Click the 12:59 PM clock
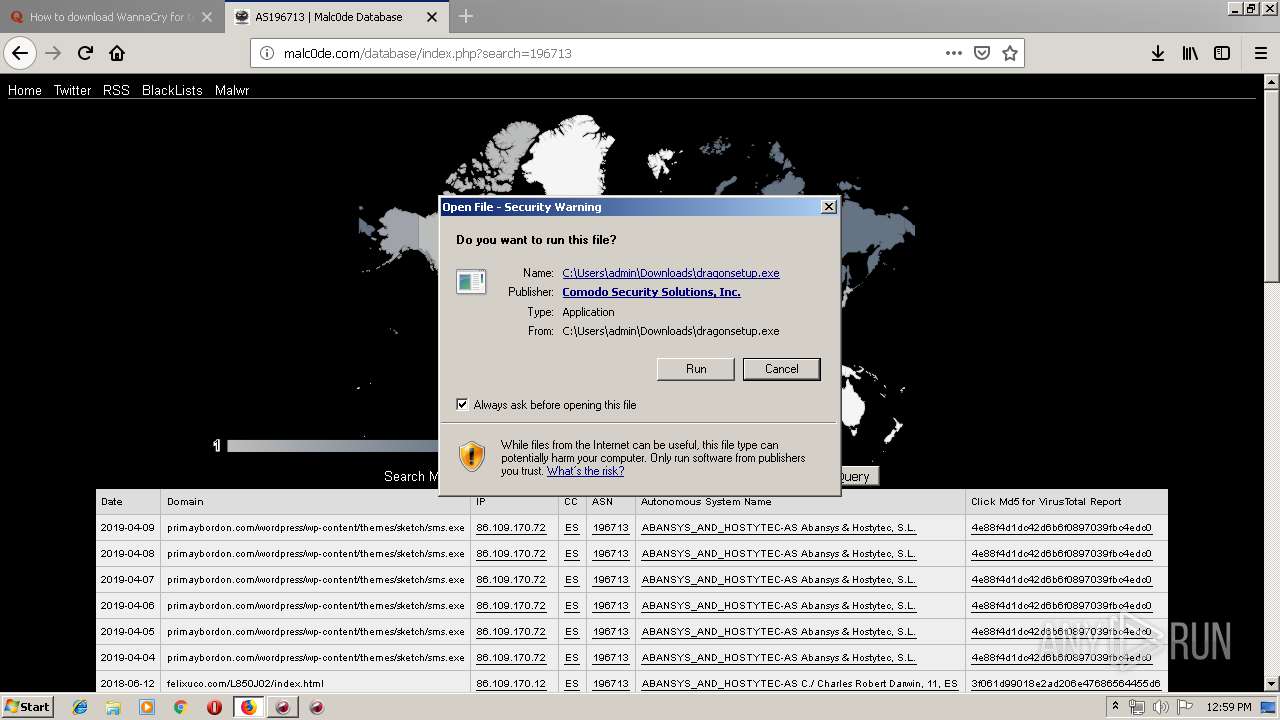1280x720 pixels. coord(1229,707)
